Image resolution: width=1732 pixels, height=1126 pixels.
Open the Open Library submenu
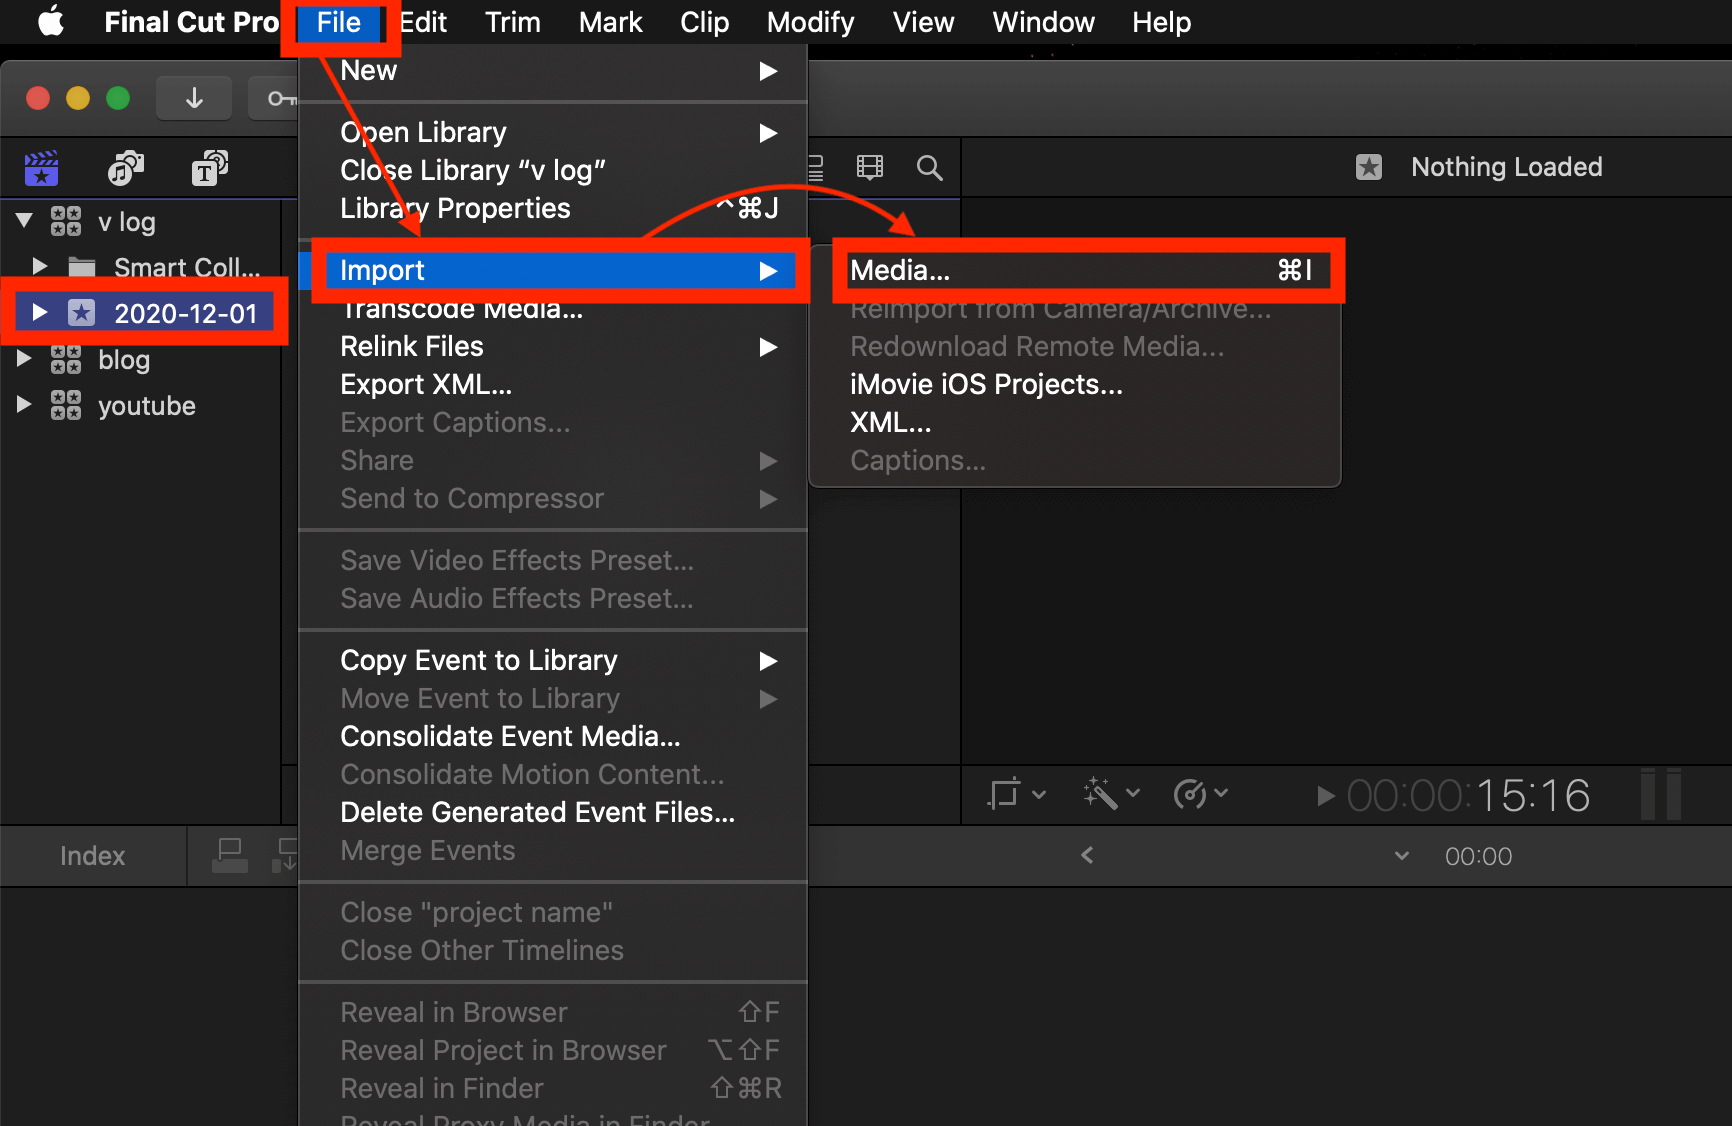(553, 133)
